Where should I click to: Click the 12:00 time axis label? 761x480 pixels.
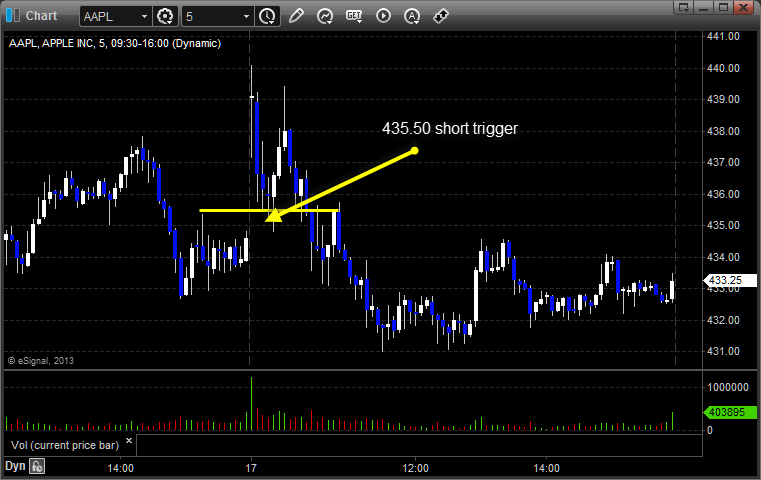point(415,468)
